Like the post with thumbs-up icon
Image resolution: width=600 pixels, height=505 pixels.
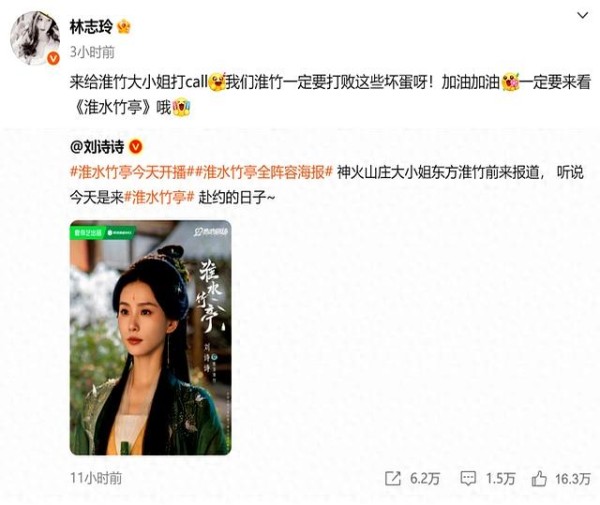[539, 478]
